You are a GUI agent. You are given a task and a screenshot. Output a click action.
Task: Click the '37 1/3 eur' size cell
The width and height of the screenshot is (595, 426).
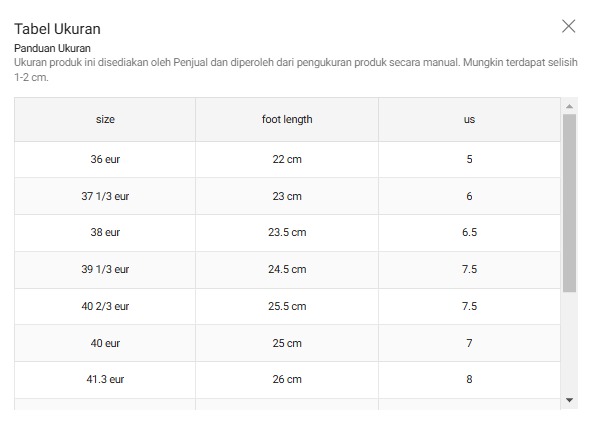pos(105,196)
